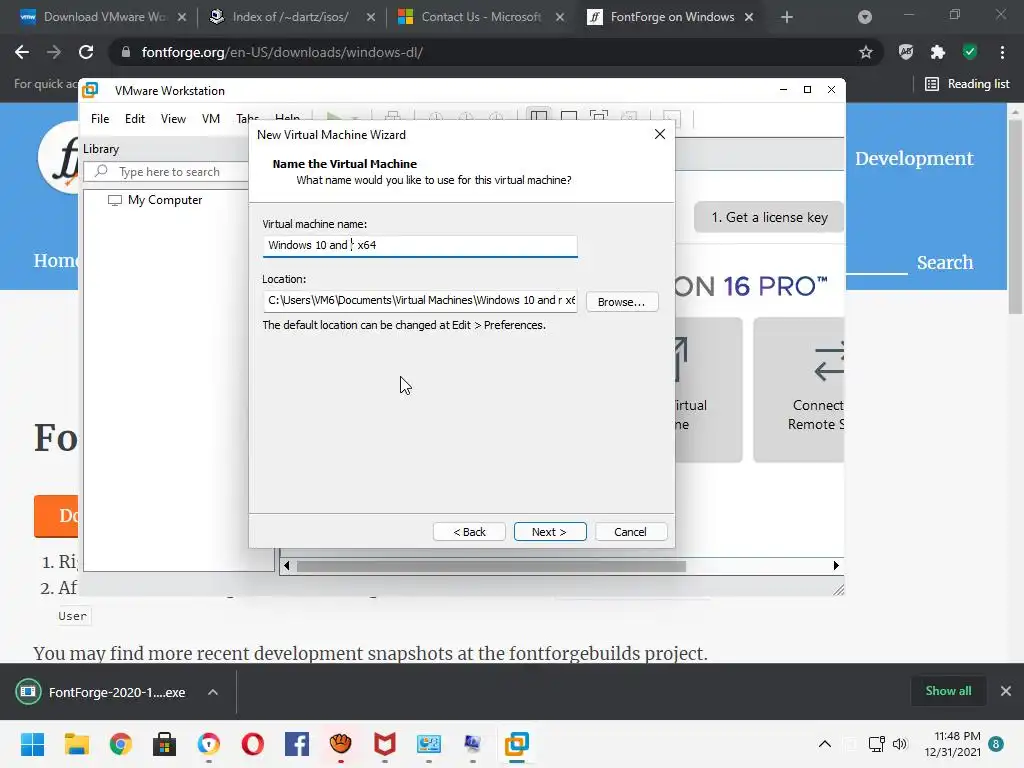The height and width of the screenshot is (768, 1024).
Task: Select My Computer in the VMware library
Action: pos(155,200)
